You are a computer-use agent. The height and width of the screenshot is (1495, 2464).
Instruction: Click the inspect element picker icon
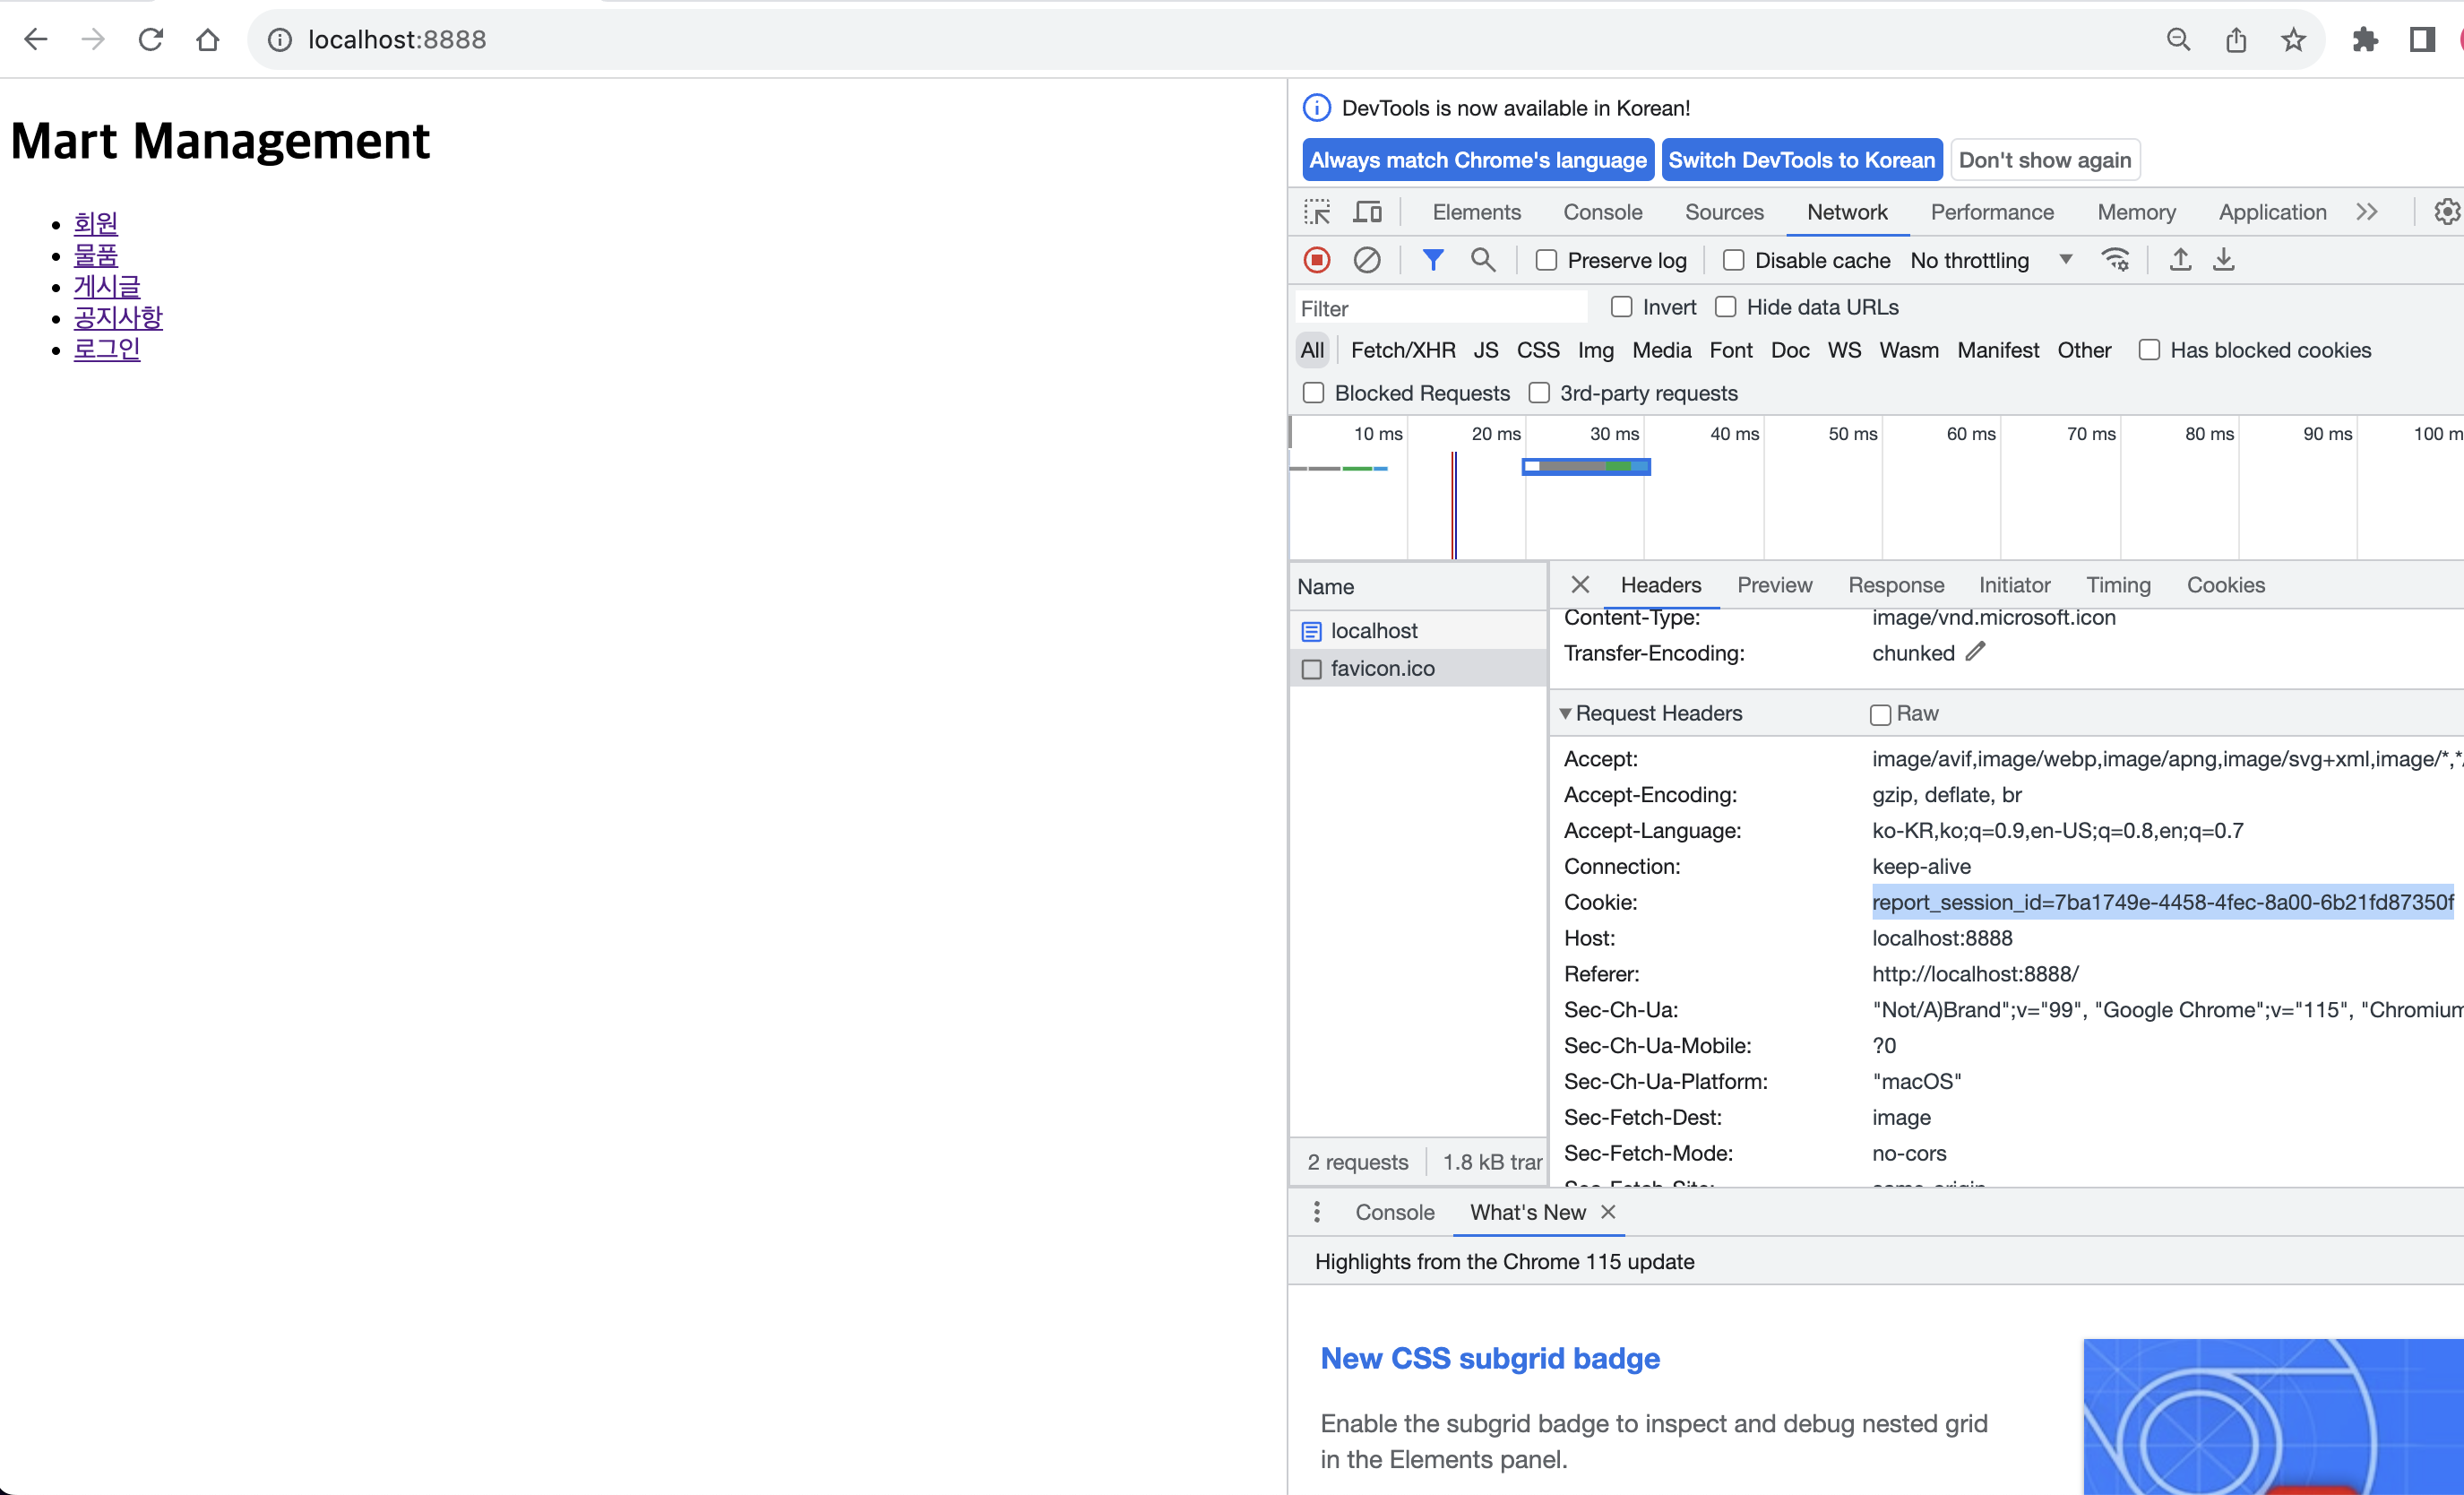coord(1317,212)
